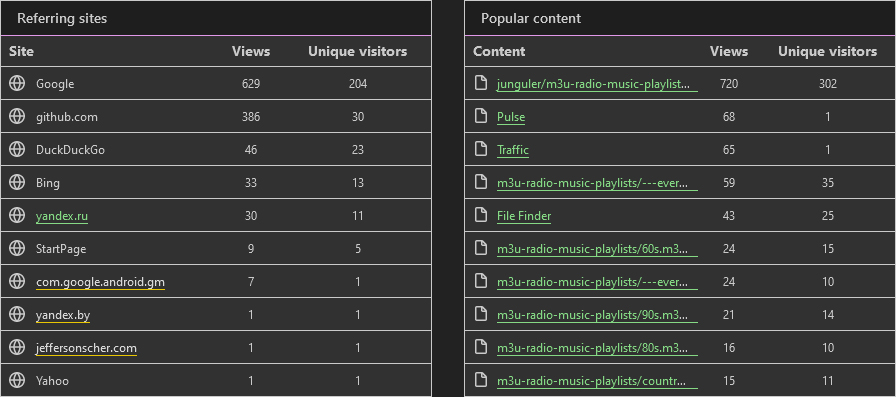Viewport: 896px width, 397px height.
Task: Open the 90s.m3u playlist link
Action: (x=597, y=315)
